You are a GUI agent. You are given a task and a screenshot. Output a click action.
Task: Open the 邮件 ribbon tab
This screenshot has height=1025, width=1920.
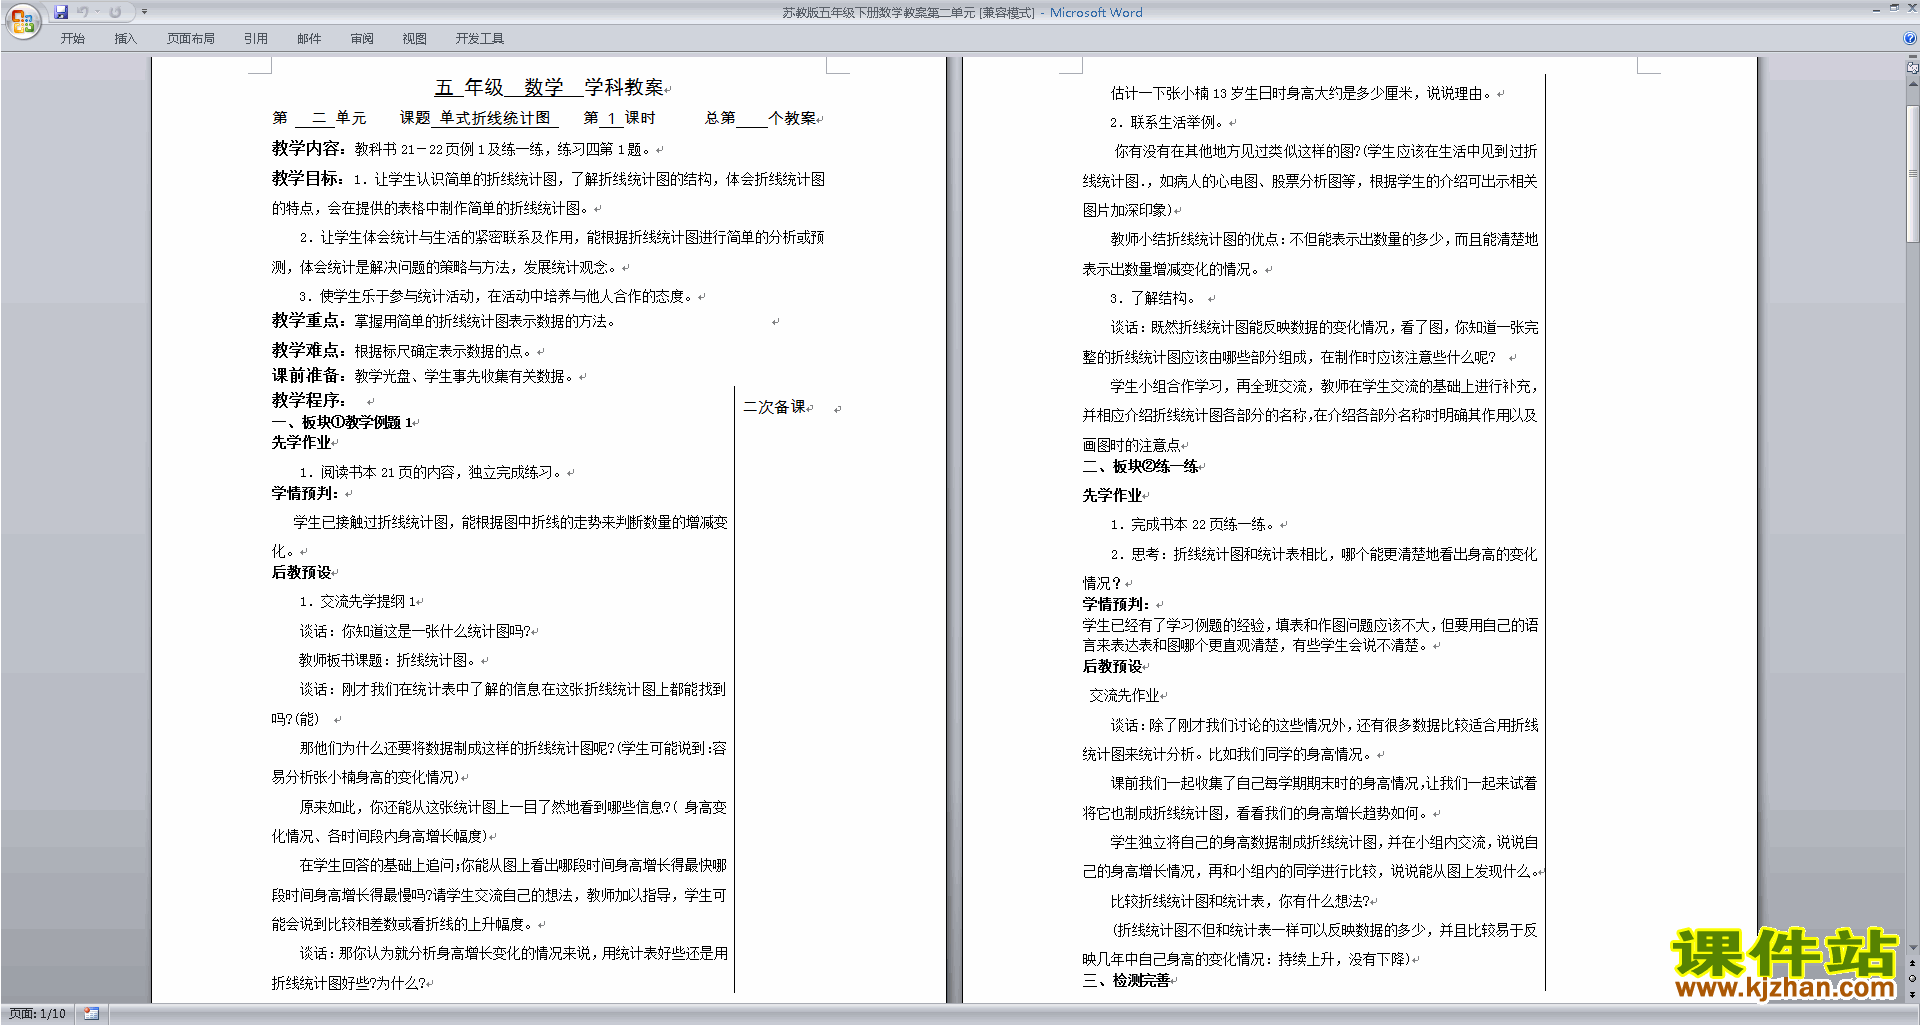[309, 39]
